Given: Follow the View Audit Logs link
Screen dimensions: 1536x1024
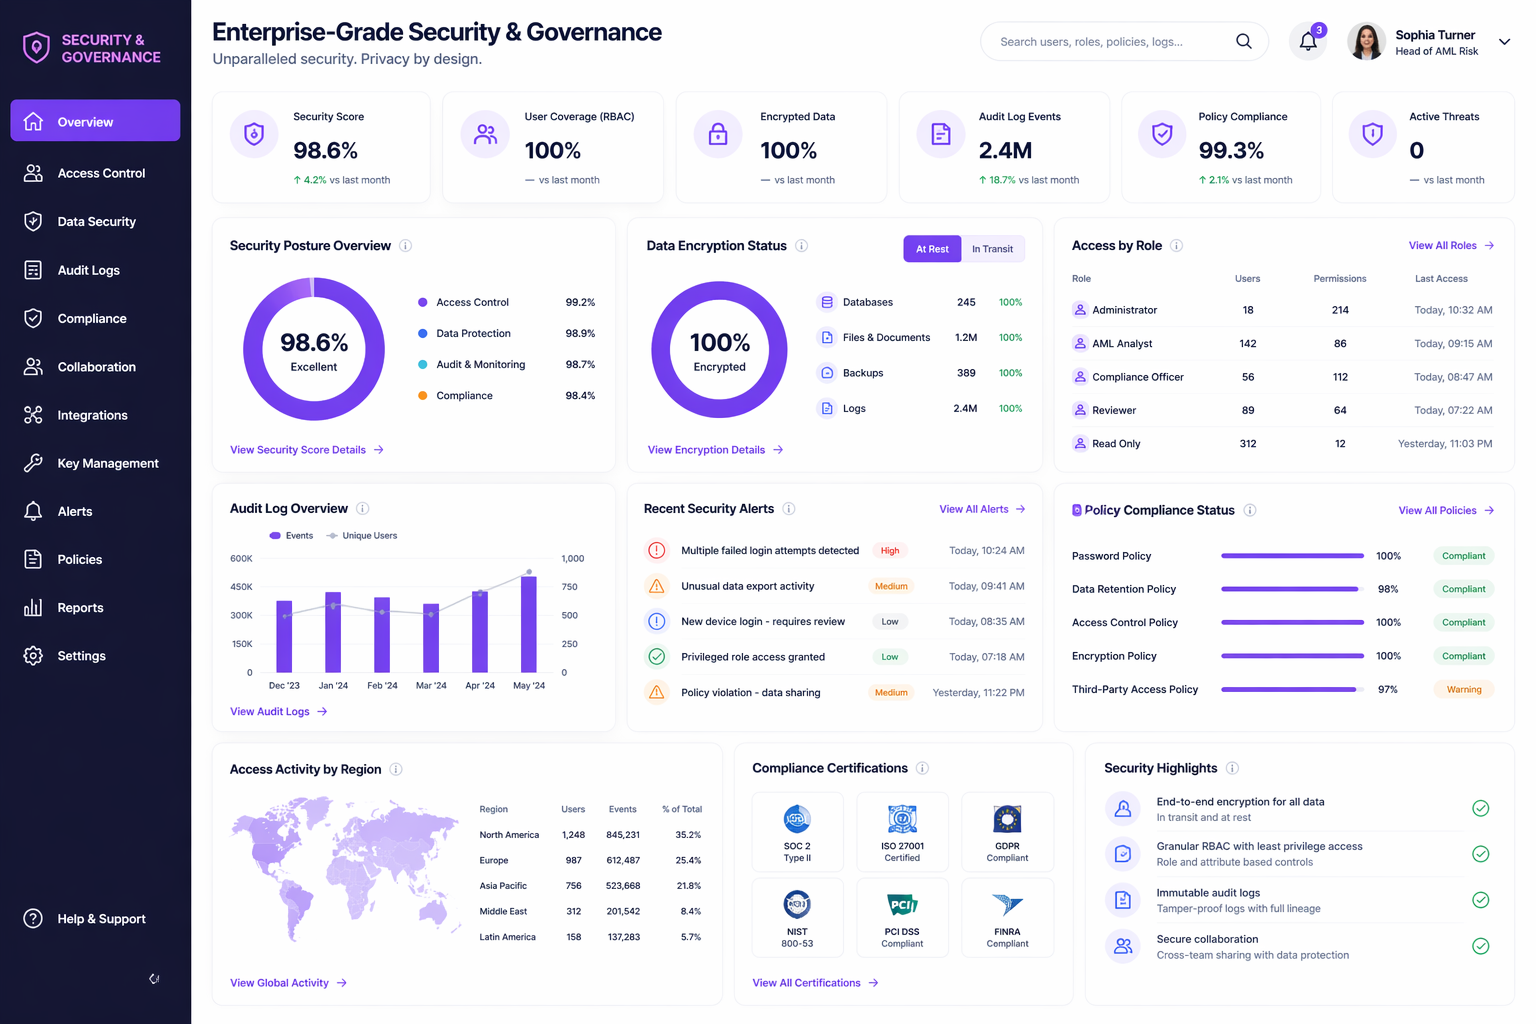Looking at the screenshot, I should (279, 712).
